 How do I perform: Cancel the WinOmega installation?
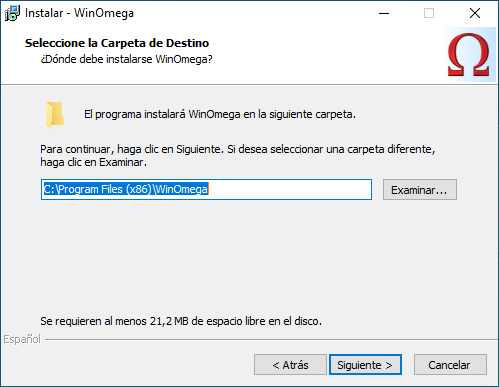pyautogui.click(x=450, y=365)
